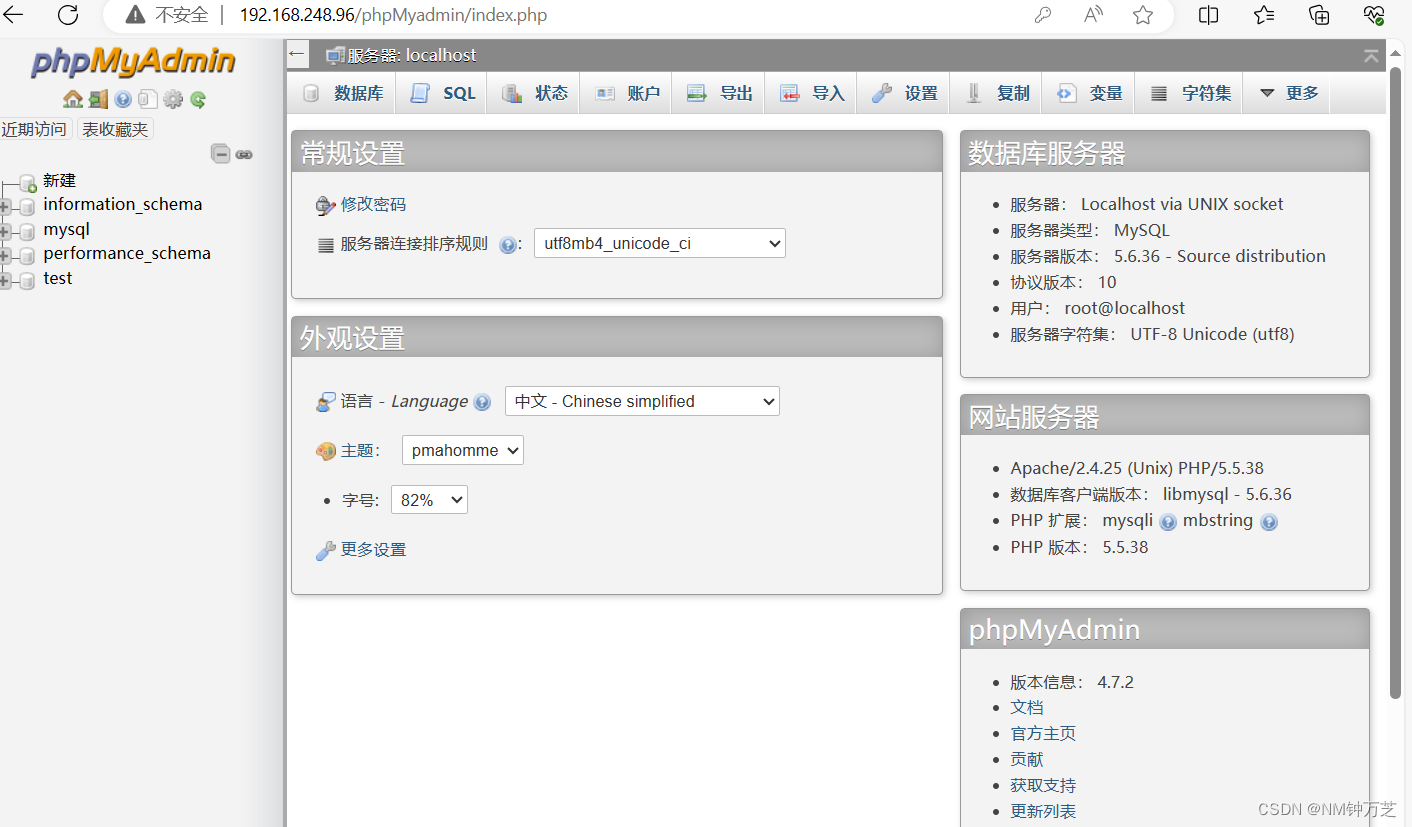Switch to the SQL tab
Screen dimensions: 1412x827
(x=443, y=93)
